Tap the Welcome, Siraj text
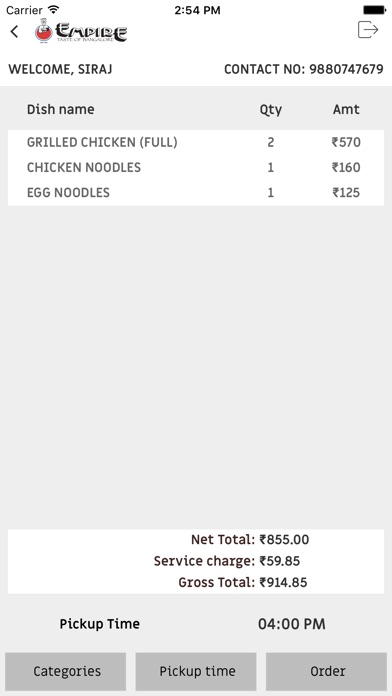 [x=60, y=69]
